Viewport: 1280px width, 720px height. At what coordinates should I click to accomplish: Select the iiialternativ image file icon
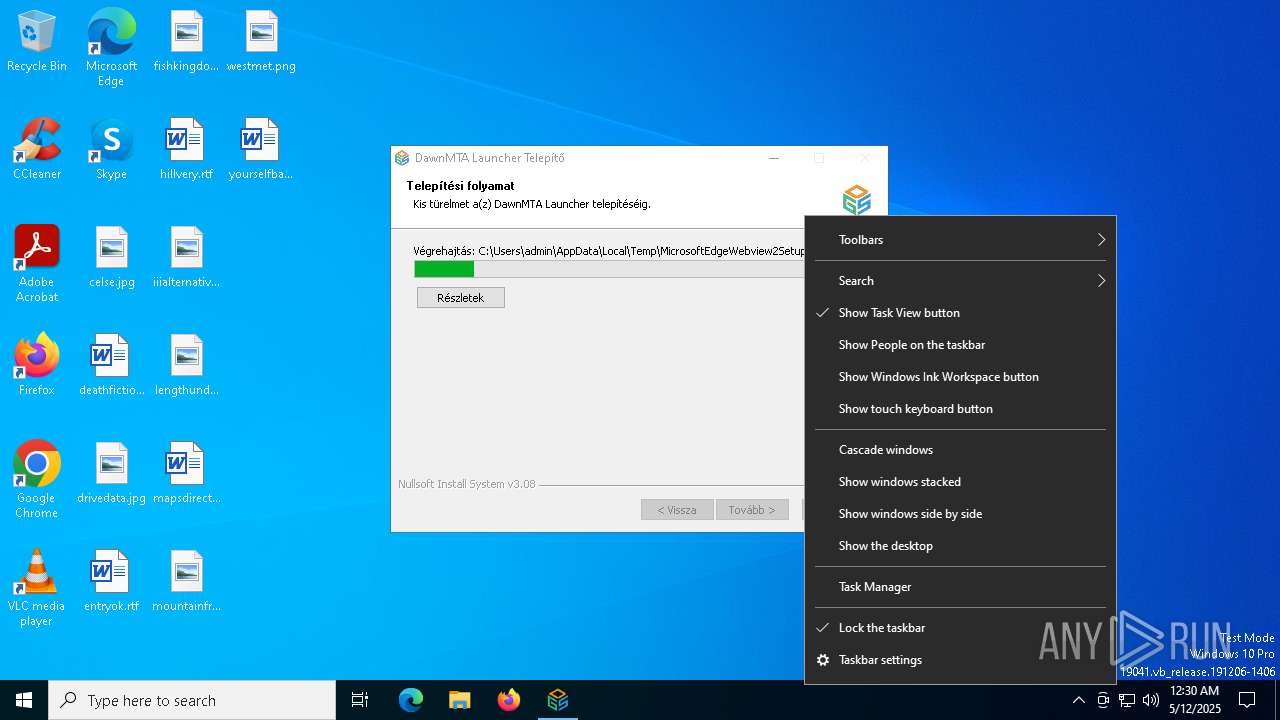[186, 258]
